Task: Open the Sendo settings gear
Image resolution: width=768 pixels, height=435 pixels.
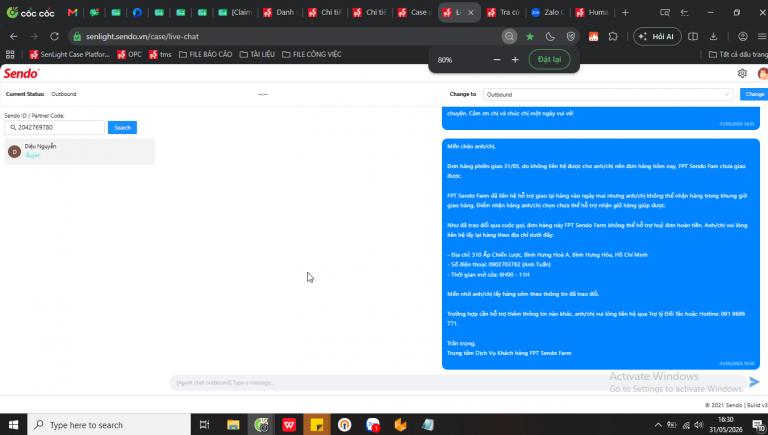Action: [742, 73]
